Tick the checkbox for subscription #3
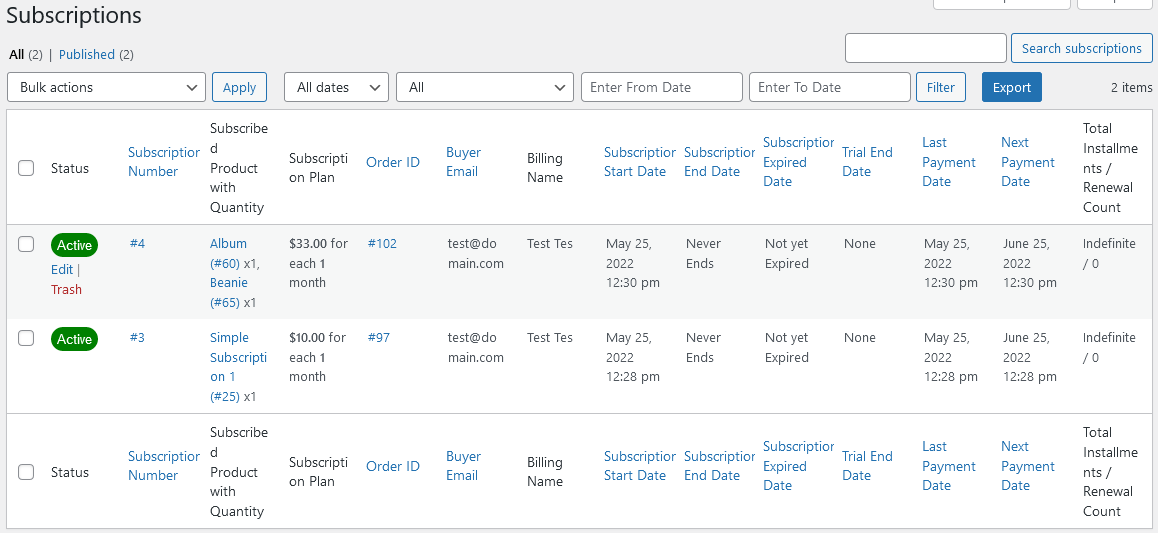Viewport: 1158px width, 533px height. pyautogui.click(x=26, y=338)
